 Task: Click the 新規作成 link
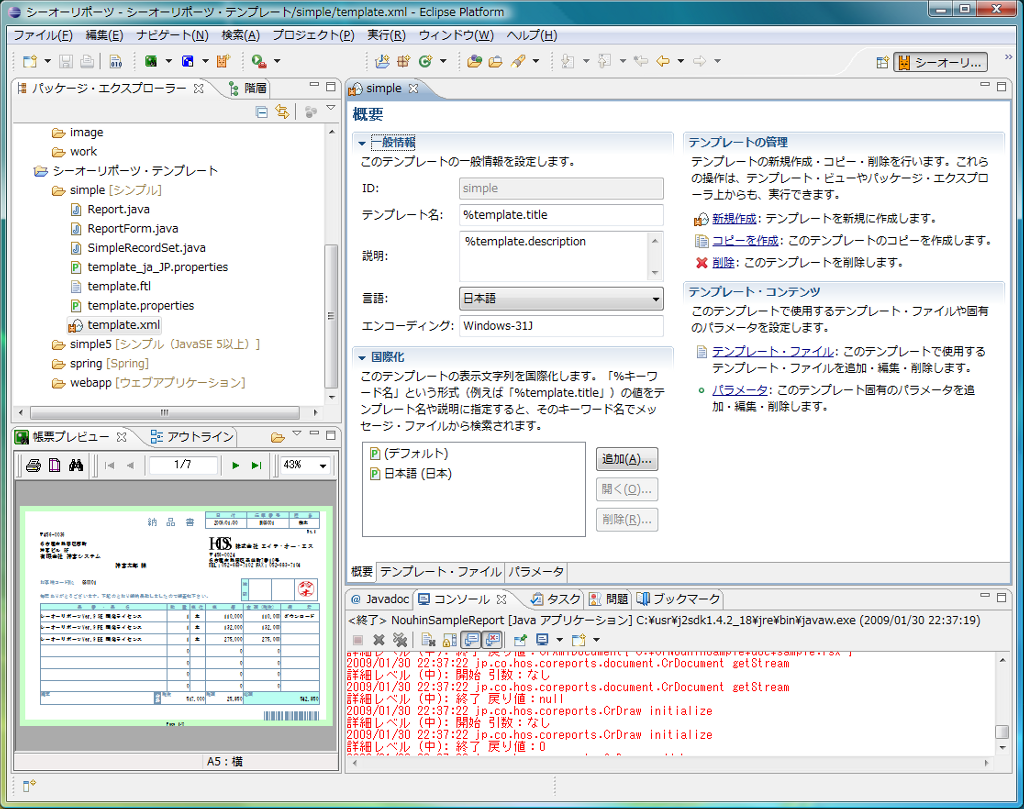point(735,219)
